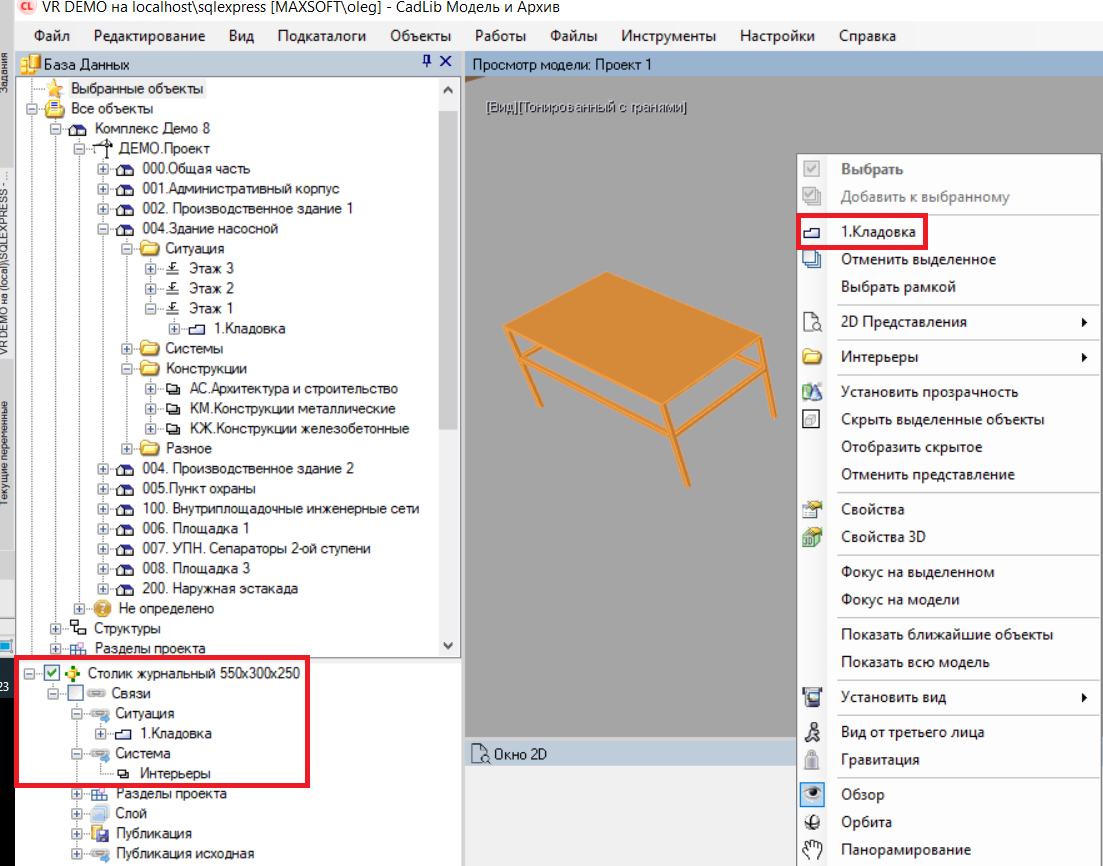
Task: Check the Связи checkbox
Action: pyautogui.click(x=75, y=693)
